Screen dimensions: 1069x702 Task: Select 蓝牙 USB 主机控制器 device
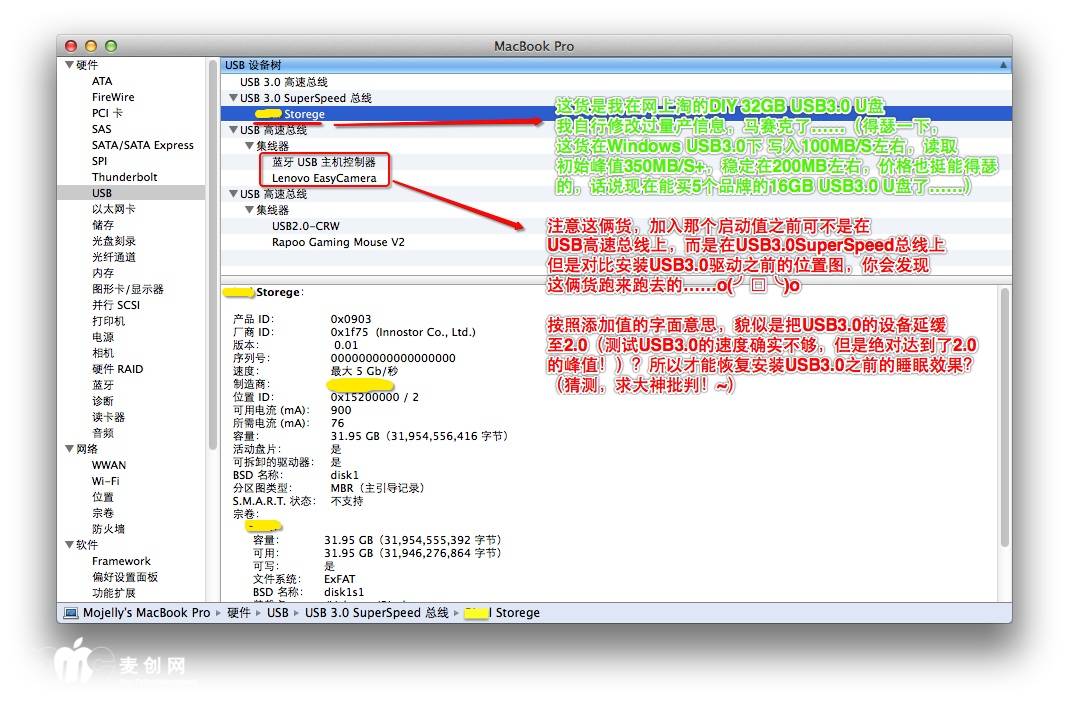click(323, 162)
